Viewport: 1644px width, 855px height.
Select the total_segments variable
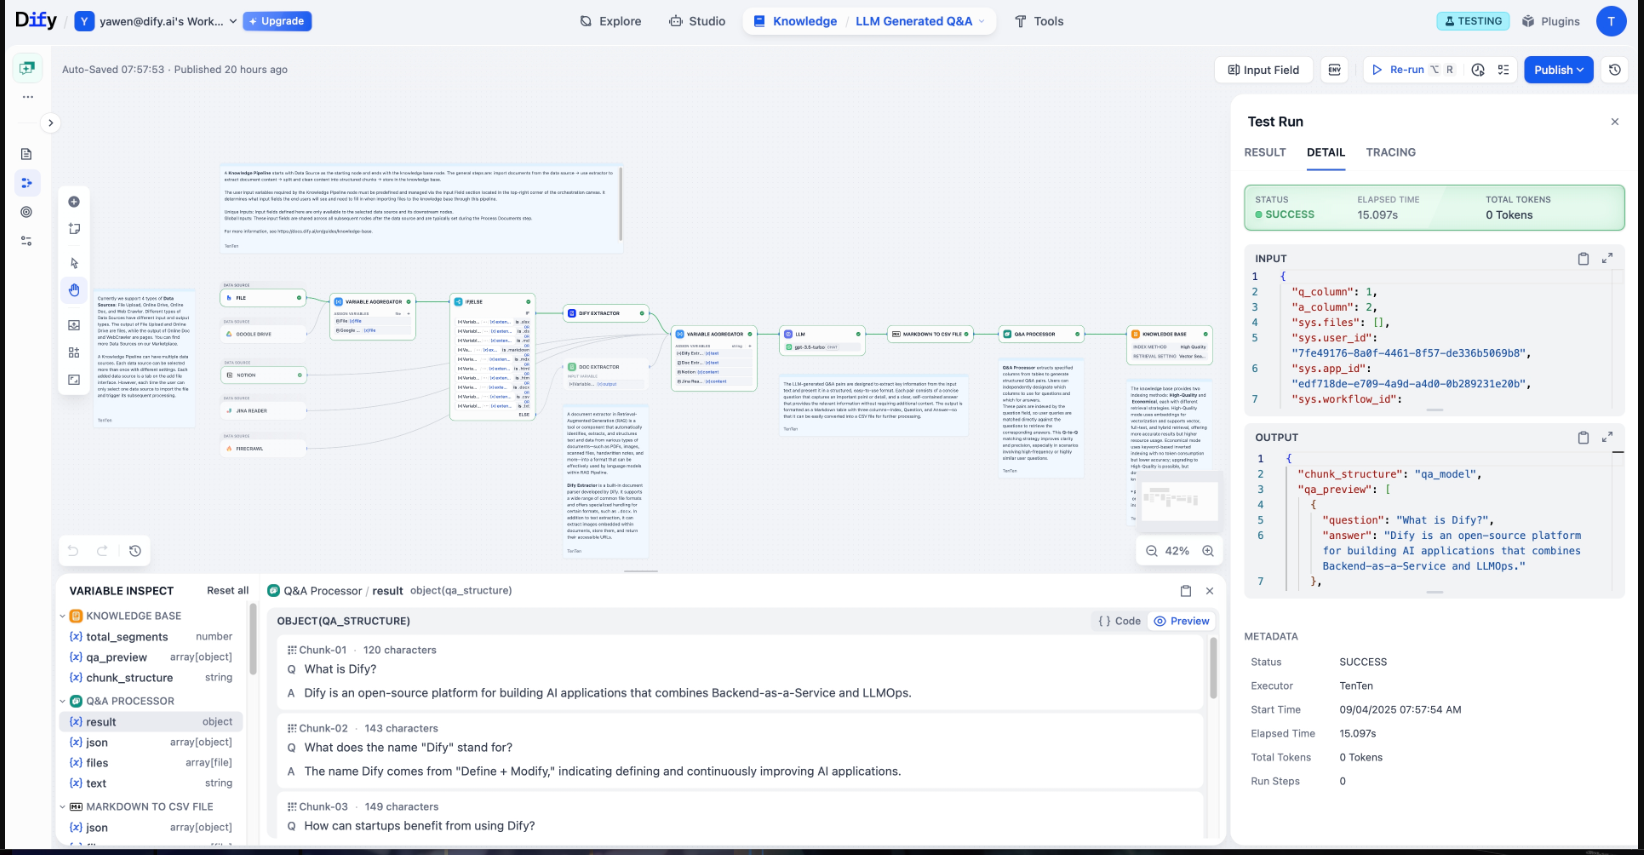click(x=150, y=636)
